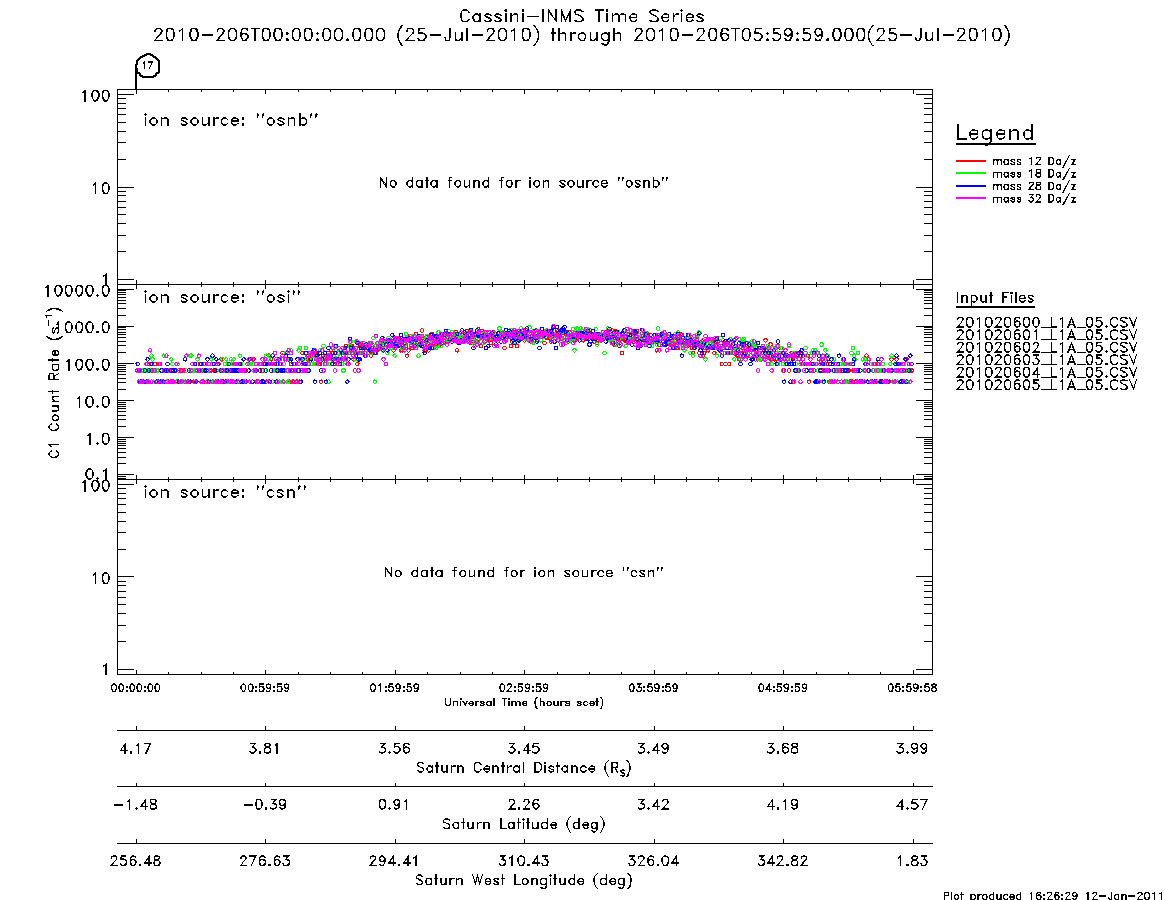Click the ion source "csn" panel label
This screenshot has height=900, width=1165.
click(225, 492)
